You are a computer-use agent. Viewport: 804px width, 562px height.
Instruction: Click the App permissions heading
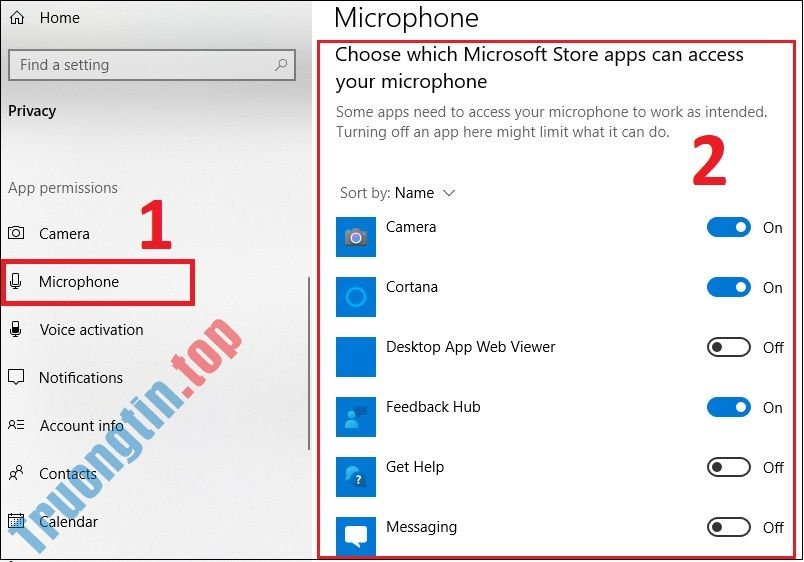pyautogui.click(x=63, y=188)
